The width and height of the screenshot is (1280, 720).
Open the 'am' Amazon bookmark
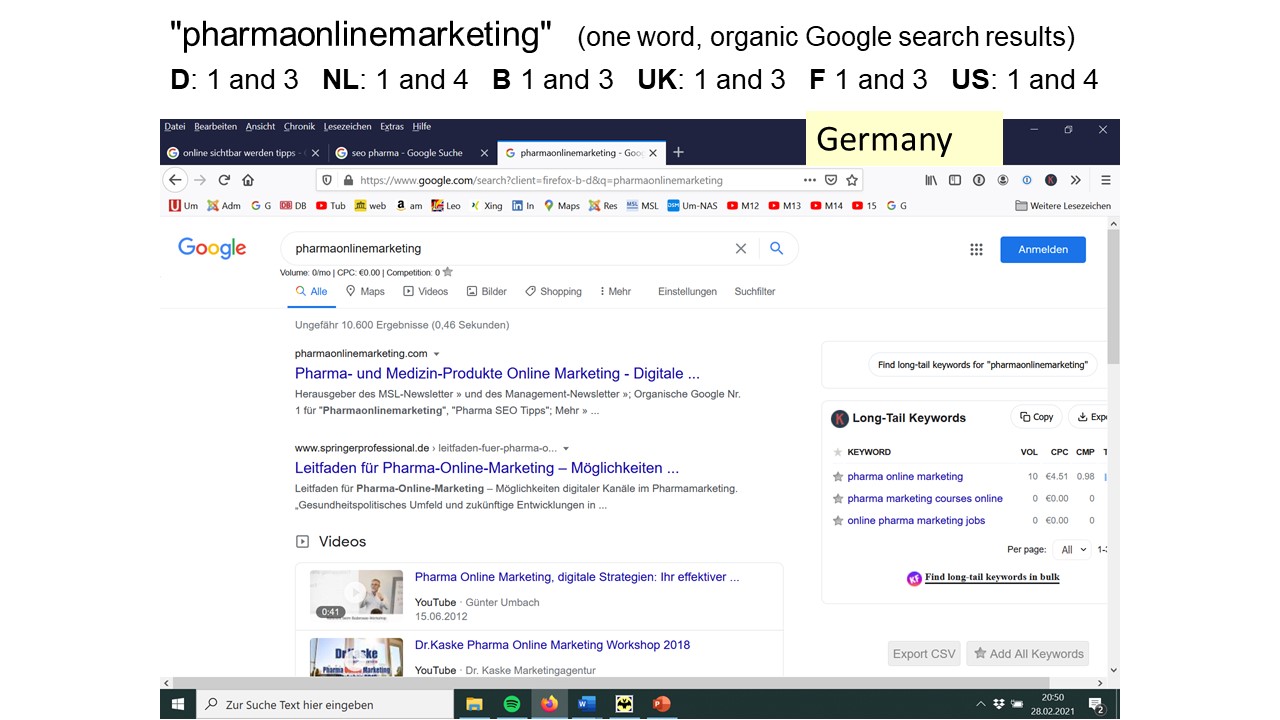(409, 206)
